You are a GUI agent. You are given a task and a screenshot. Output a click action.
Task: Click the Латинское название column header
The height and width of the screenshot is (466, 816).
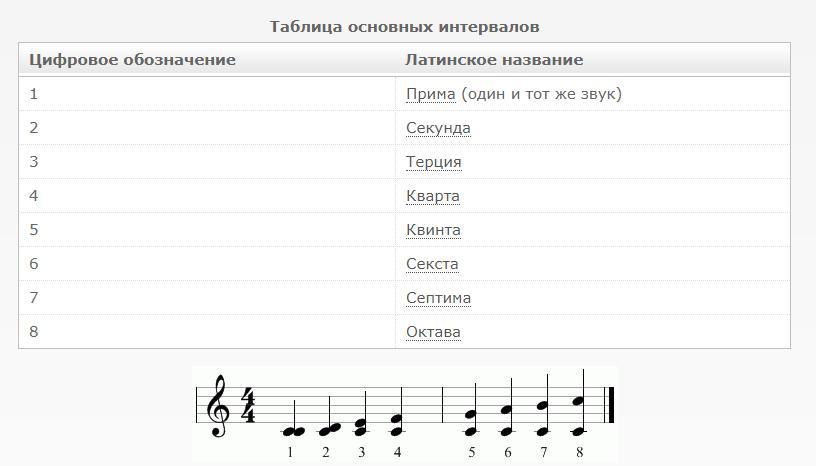point(494,59)
